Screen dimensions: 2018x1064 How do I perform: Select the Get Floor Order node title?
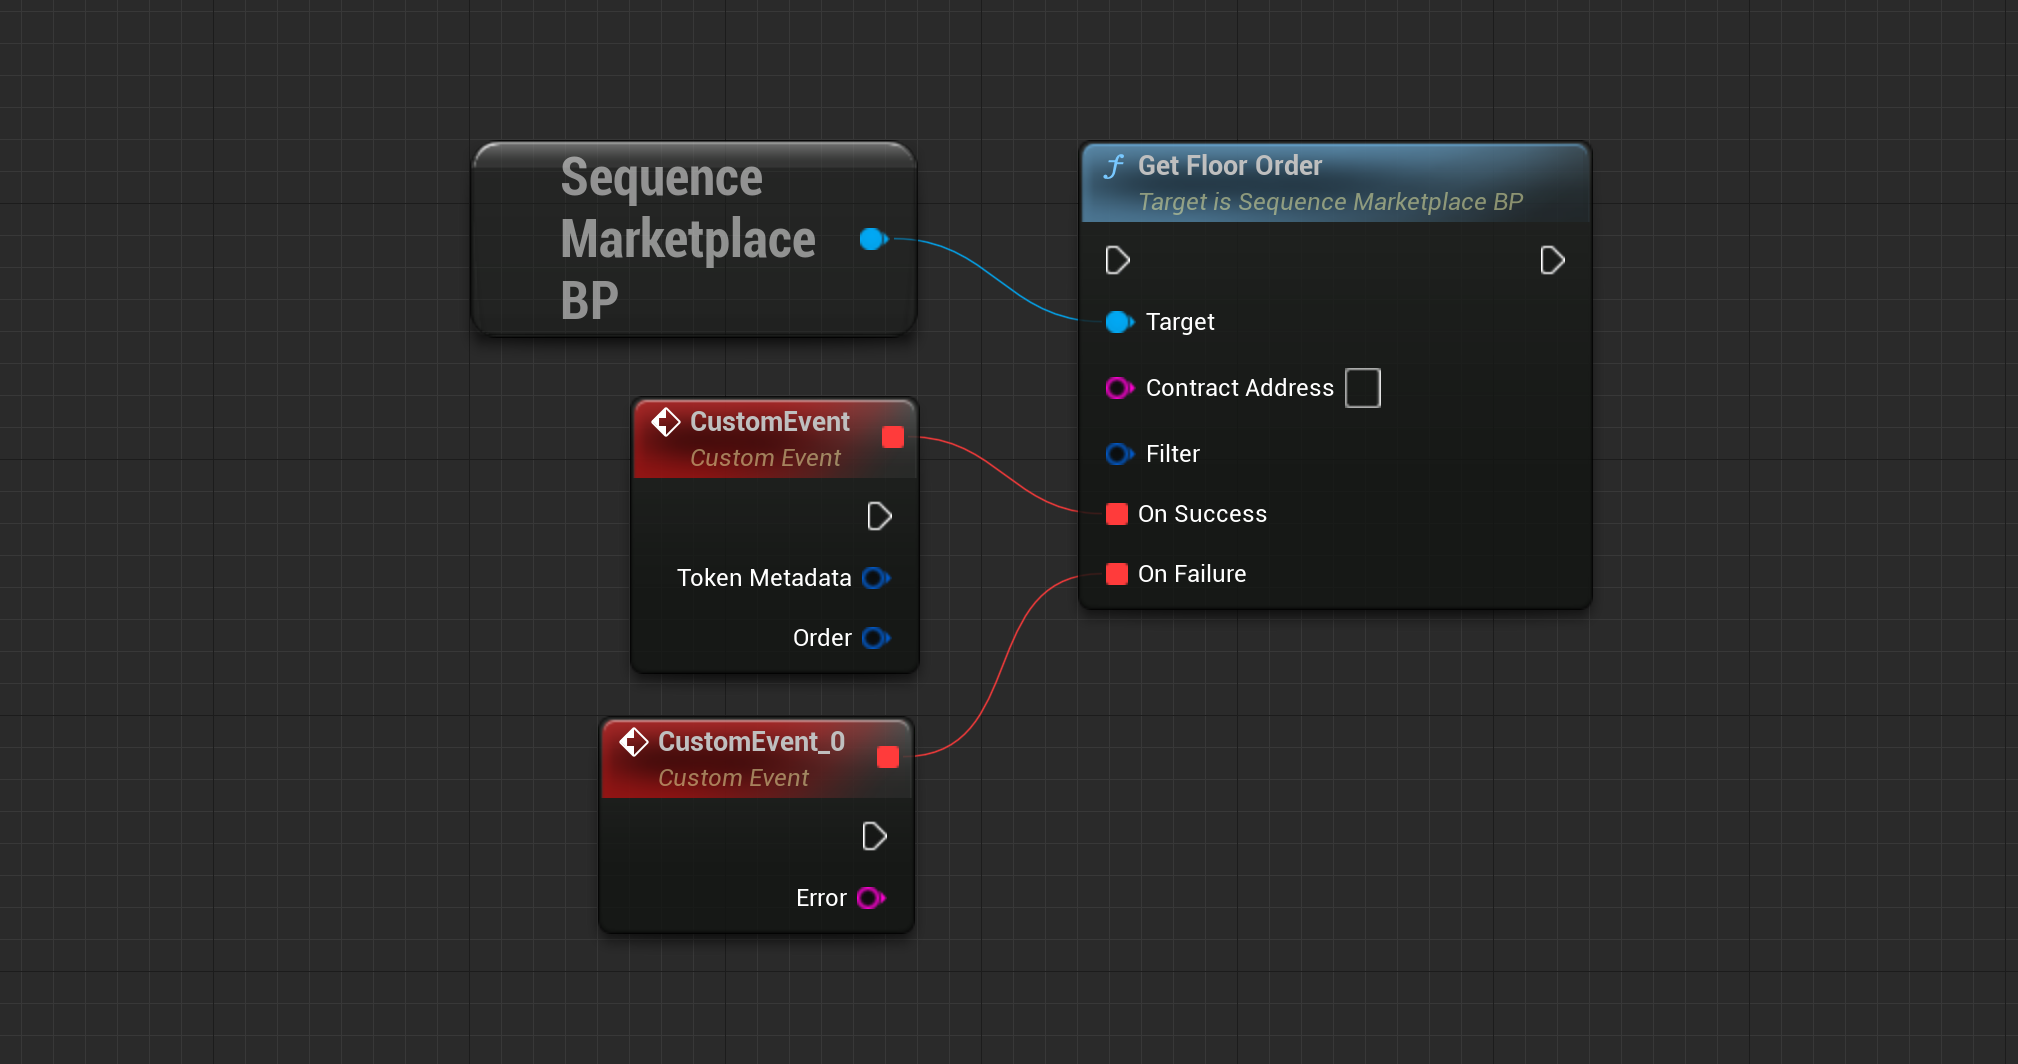pos(1230,166)
